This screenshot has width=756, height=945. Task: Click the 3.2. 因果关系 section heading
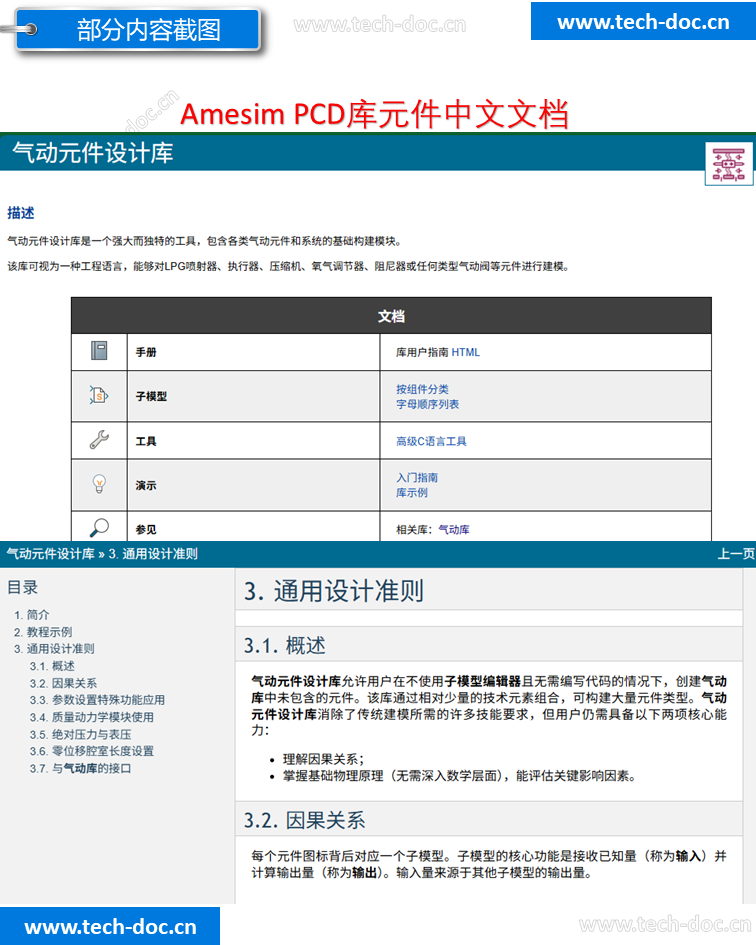click(304, 820)
